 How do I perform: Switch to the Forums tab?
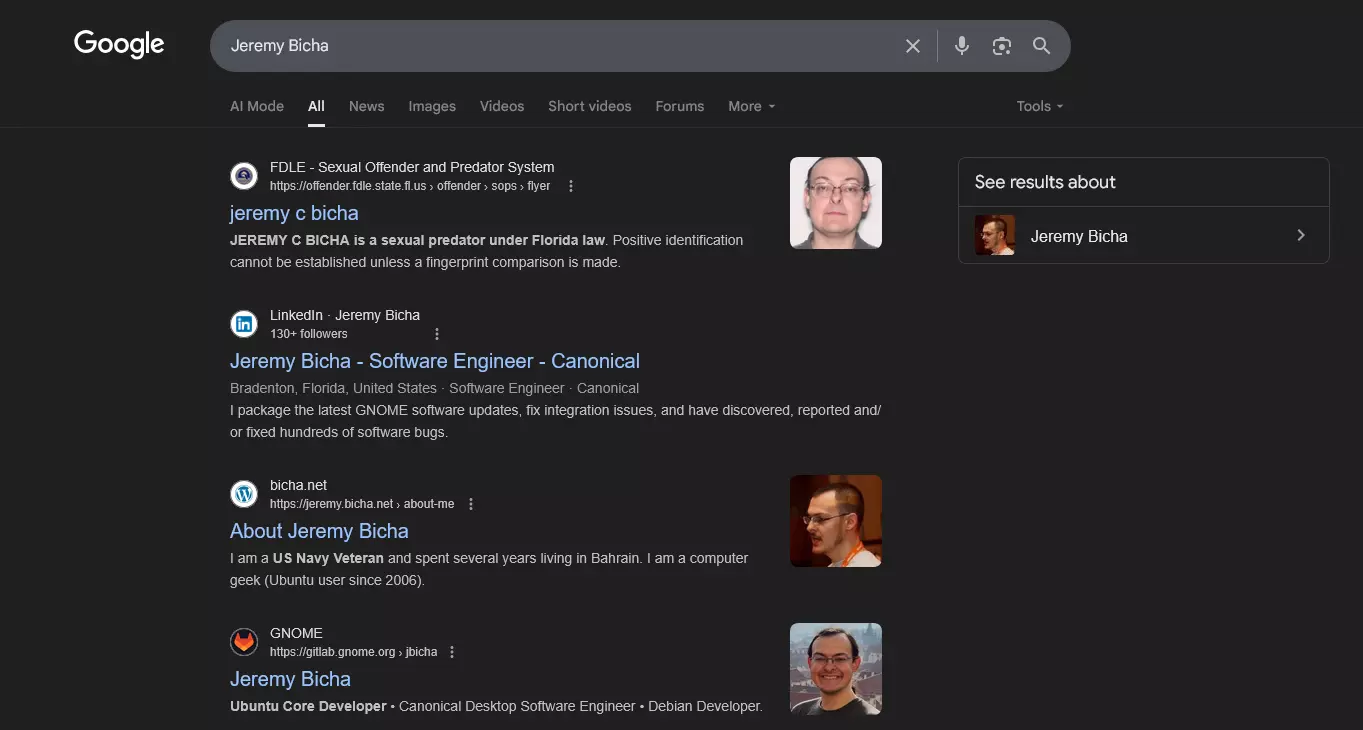point(680,106)
